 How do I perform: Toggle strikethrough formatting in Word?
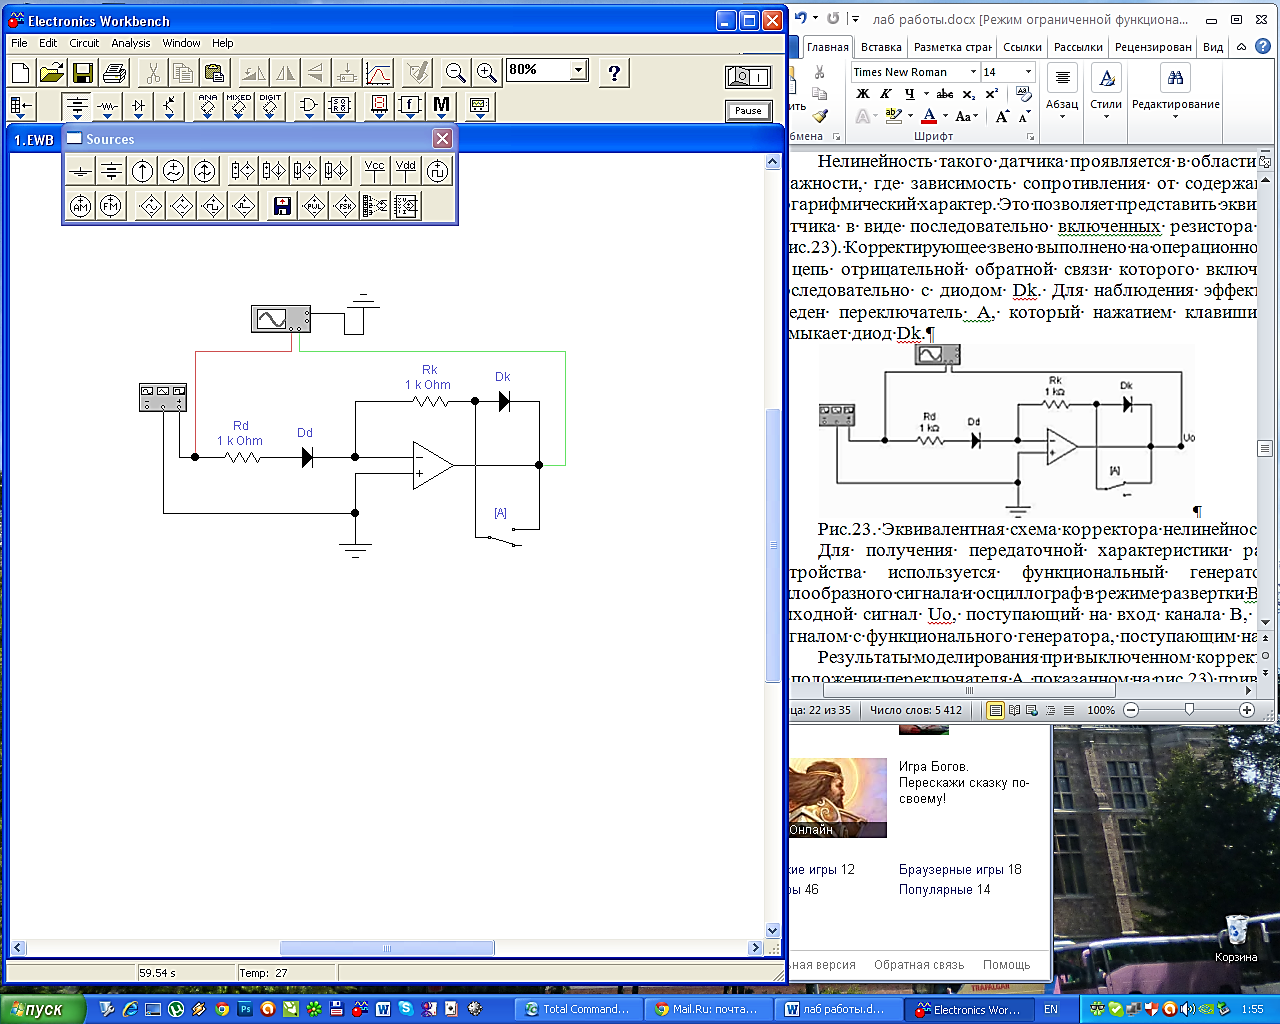[x=945, y=94]
